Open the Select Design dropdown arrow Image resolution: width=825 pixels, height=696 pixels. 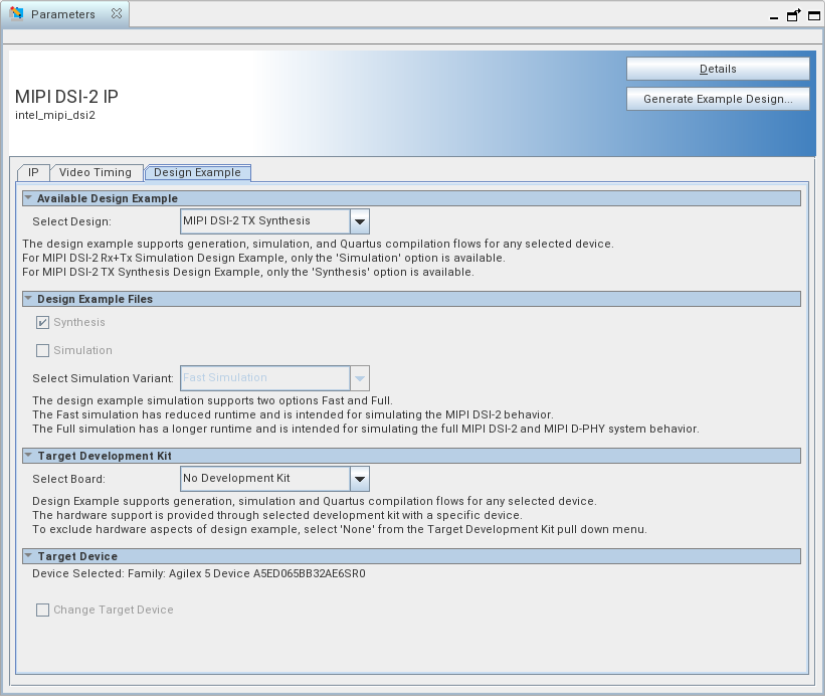pyautogui.click(x=360, y=221)
